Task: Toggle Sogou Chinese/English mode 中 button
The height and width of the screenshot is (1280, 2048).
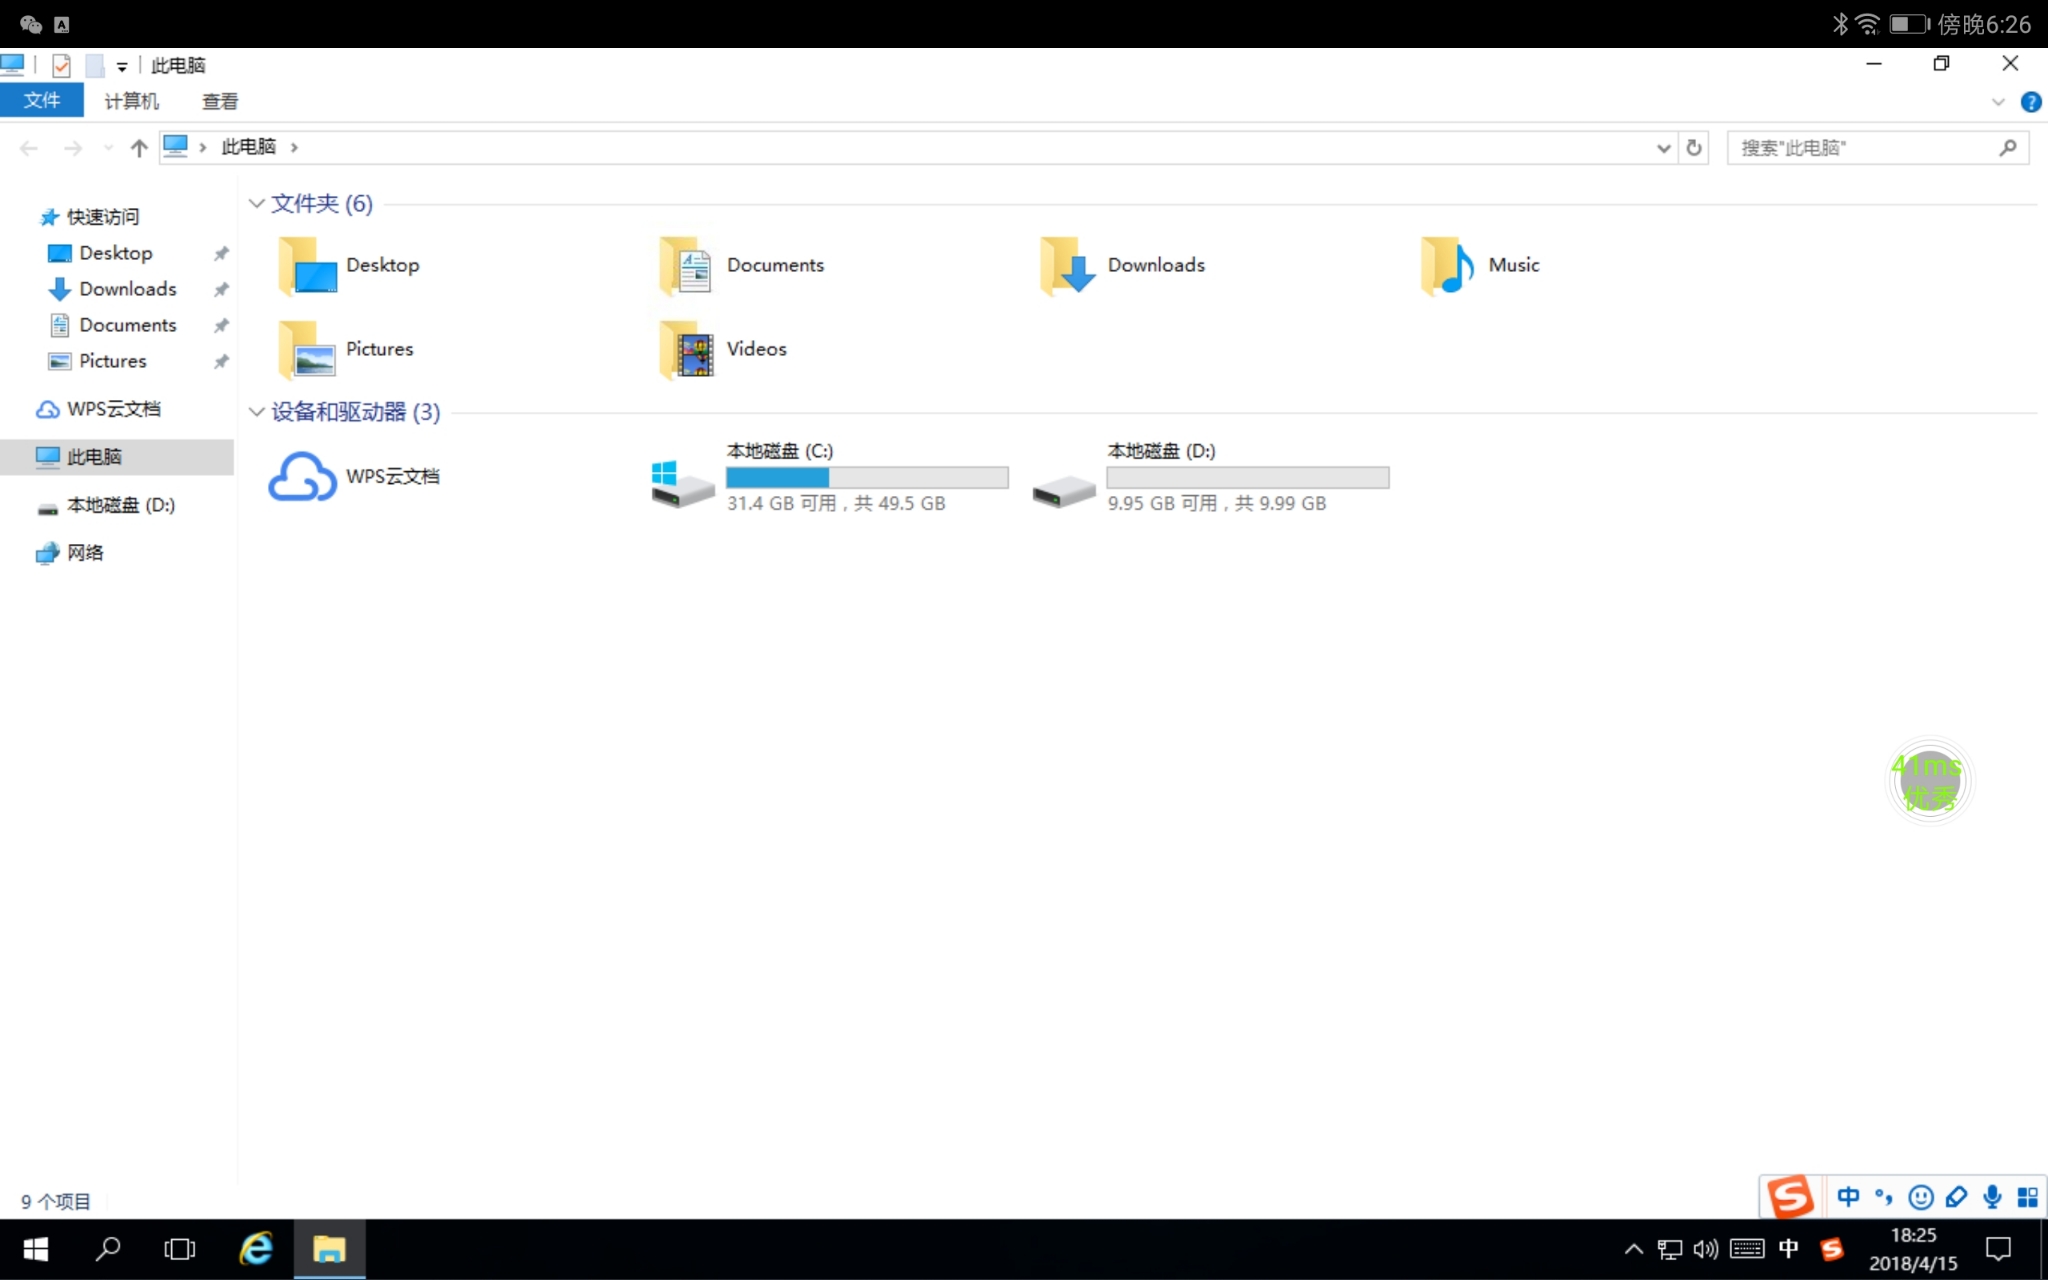Action: click(x=1848, y=1197)
